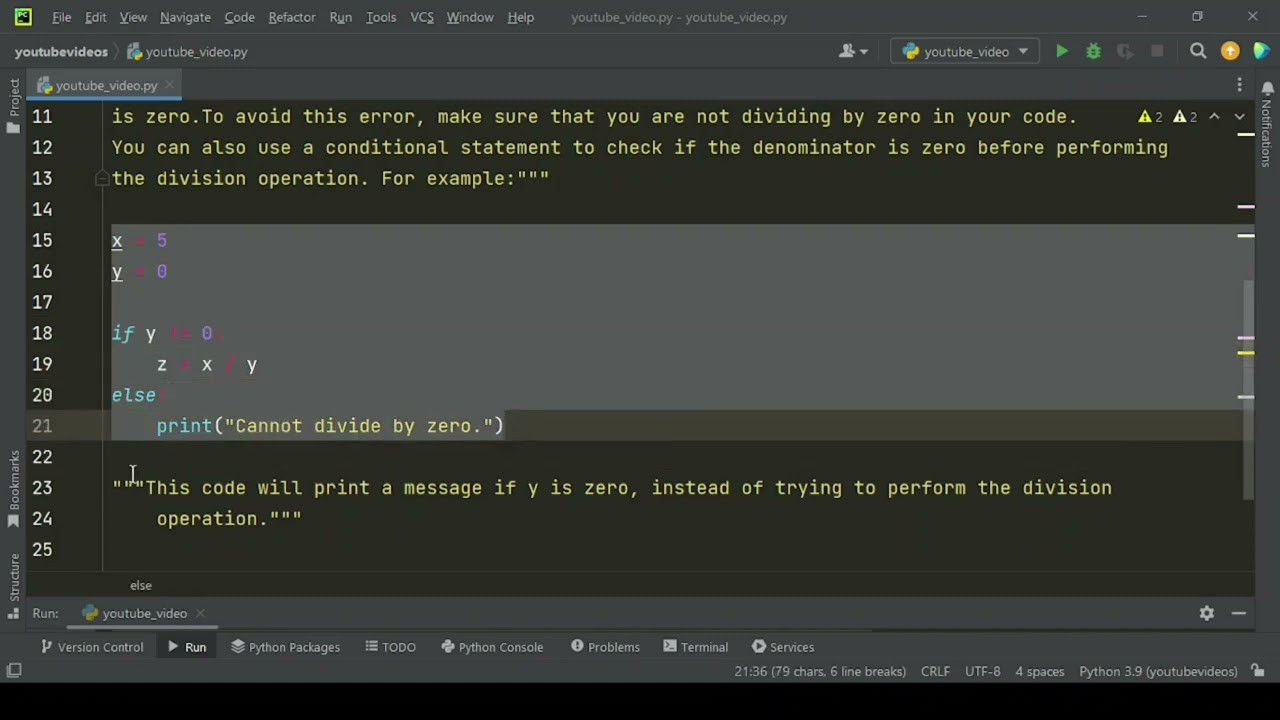This screenshot has height=720, width=1280.
Task: Open the Navigate menu
Action: coord(185,17)
